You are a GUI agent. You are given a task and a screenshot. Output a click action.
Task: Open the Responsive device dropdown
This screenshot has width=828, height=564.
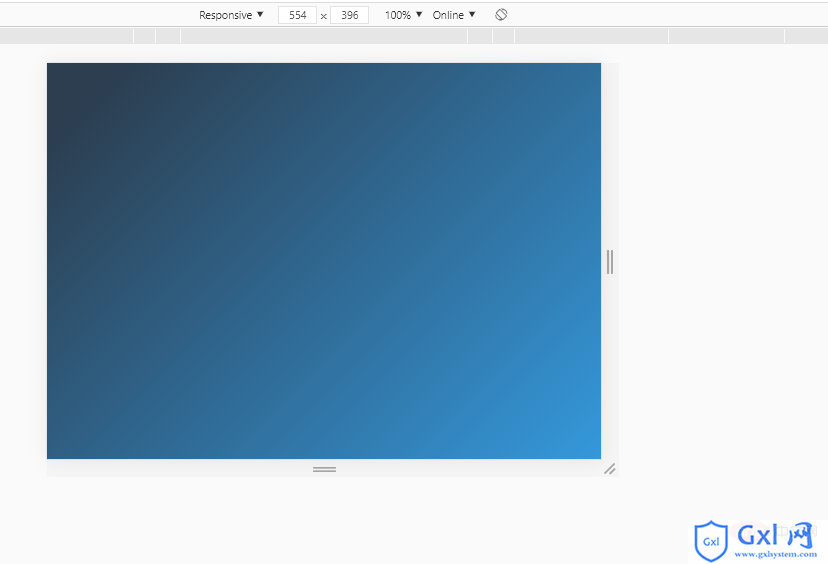coord(231,15)
